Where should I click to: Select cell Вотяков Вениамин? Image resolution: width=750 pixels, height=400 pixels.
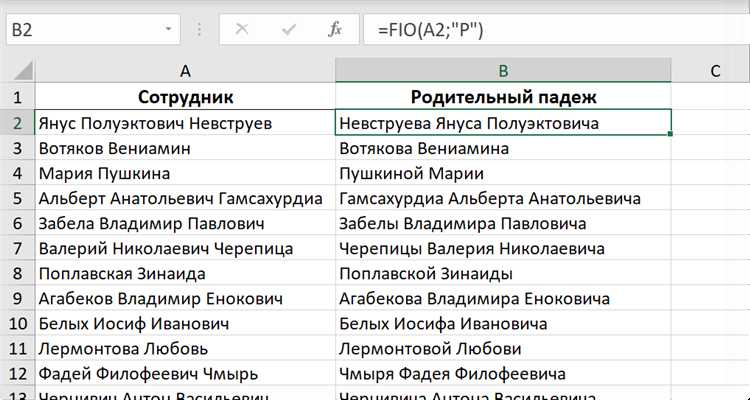coord(185,148)
